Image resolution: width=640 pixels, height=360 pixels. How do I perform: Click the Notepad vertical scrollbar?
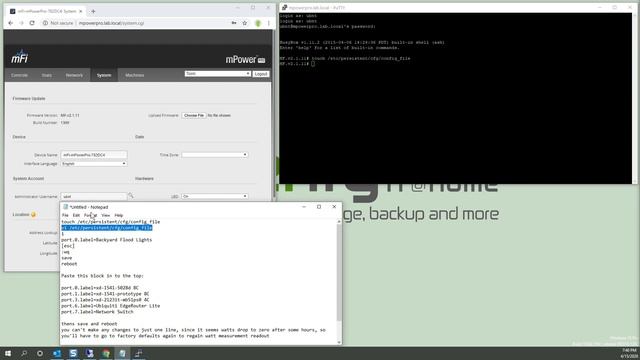[x=339, y=282]
